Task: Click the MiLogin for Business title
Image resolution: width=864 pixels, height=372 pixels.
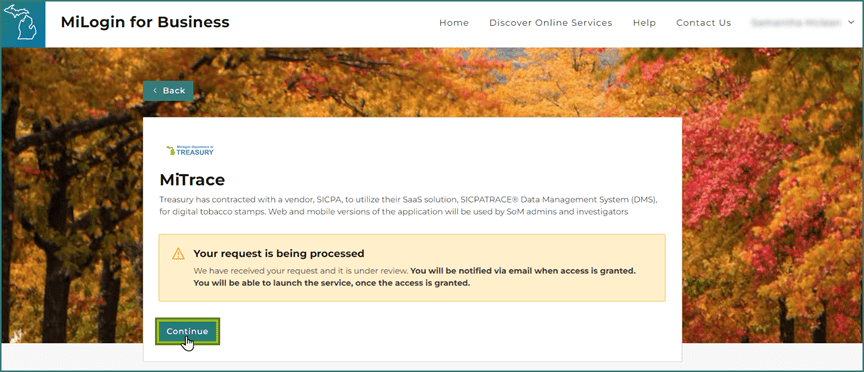Action: point(145,22)
